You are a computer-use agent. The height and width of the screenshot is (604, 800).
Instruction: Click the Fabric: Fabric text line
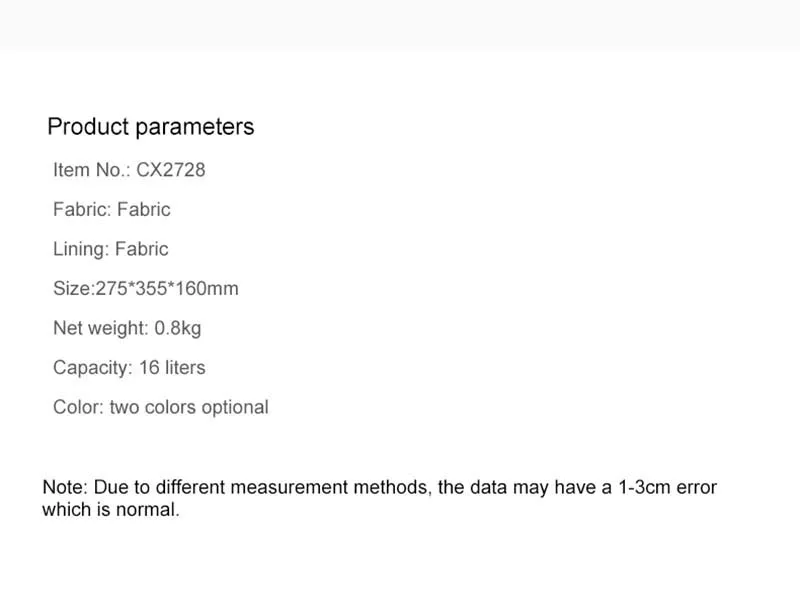[x=112, y=209]
